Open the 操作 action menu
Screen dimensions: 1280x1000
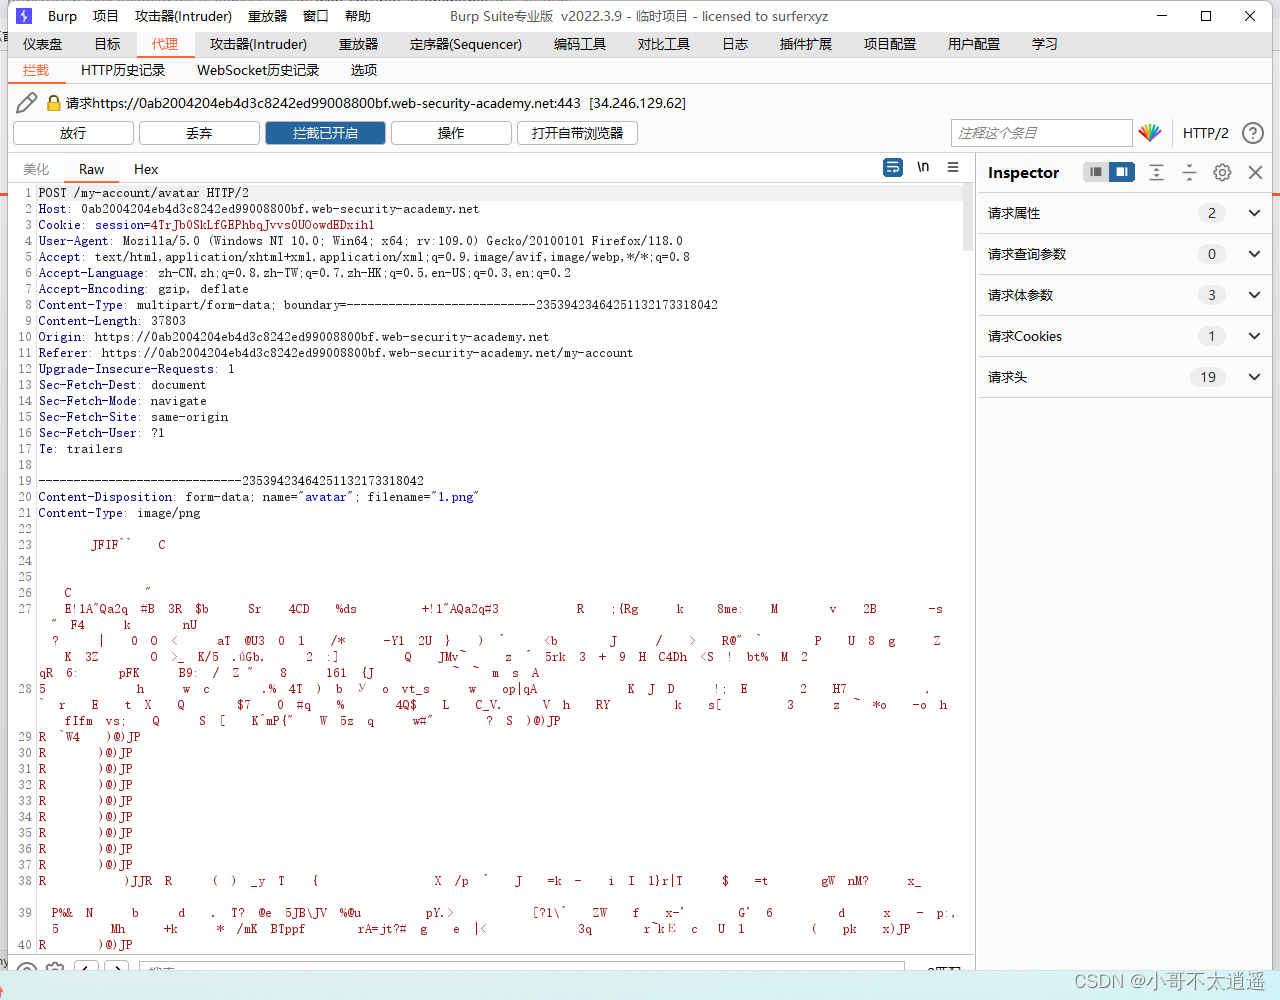click(x=451, y=133)
